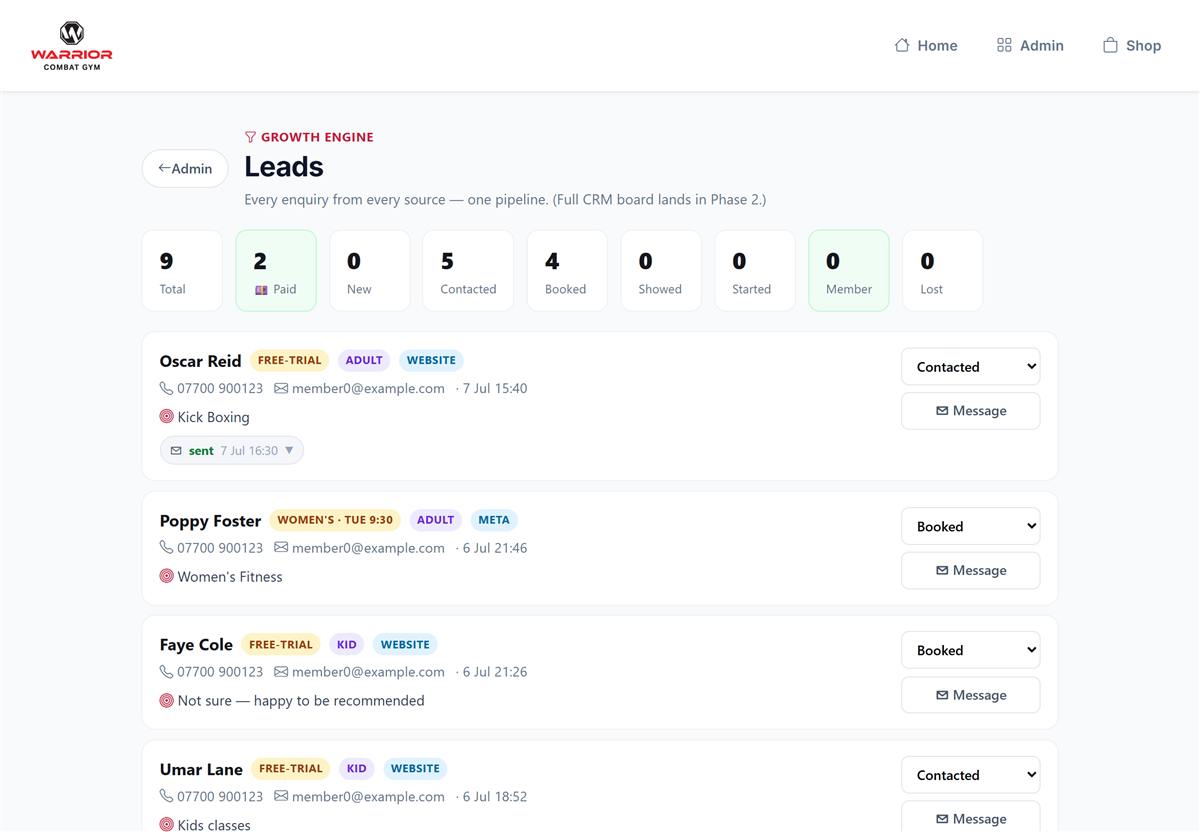Click target icon beside Not sure text
Screen dimensions: 1200x832
[167, 700]
